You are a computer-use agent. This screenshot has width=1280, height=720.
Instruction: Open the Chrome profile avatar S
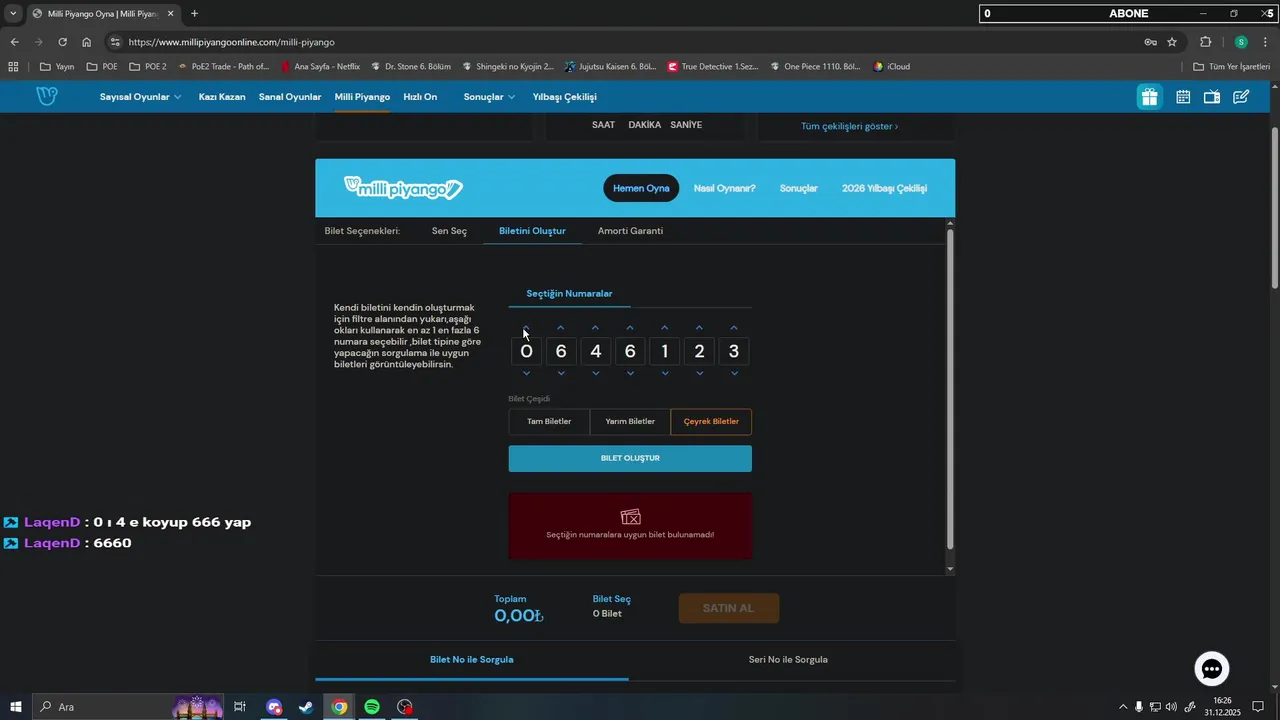coord(1241,42)
